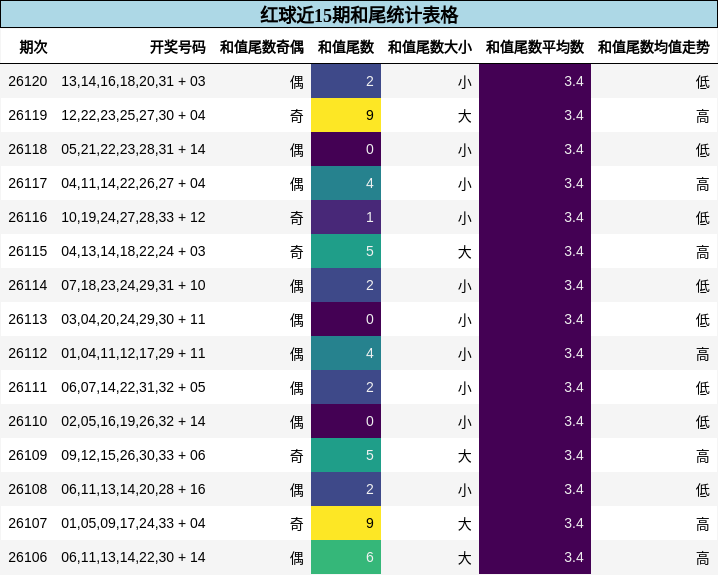The image size is (718, 575).
Task: Click draw numbers 09,12,15,26,30,33 + 06
Action: point(133,455)
